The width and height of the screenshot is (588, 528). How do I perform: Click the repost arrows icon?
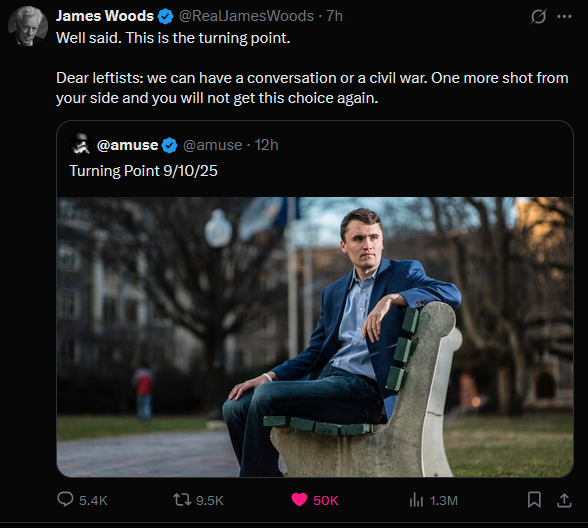pos(182,500)
